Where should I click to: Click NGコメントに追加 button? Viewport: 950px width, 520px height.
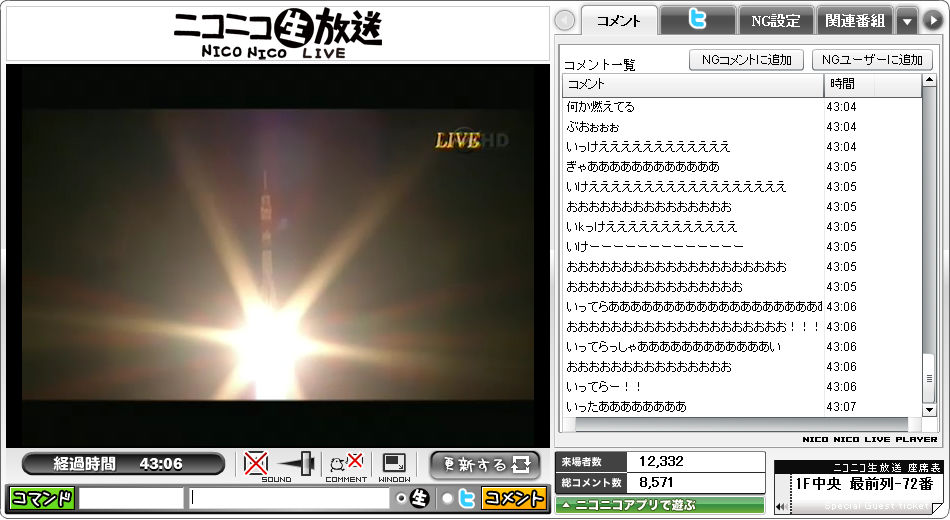(746, 59)
